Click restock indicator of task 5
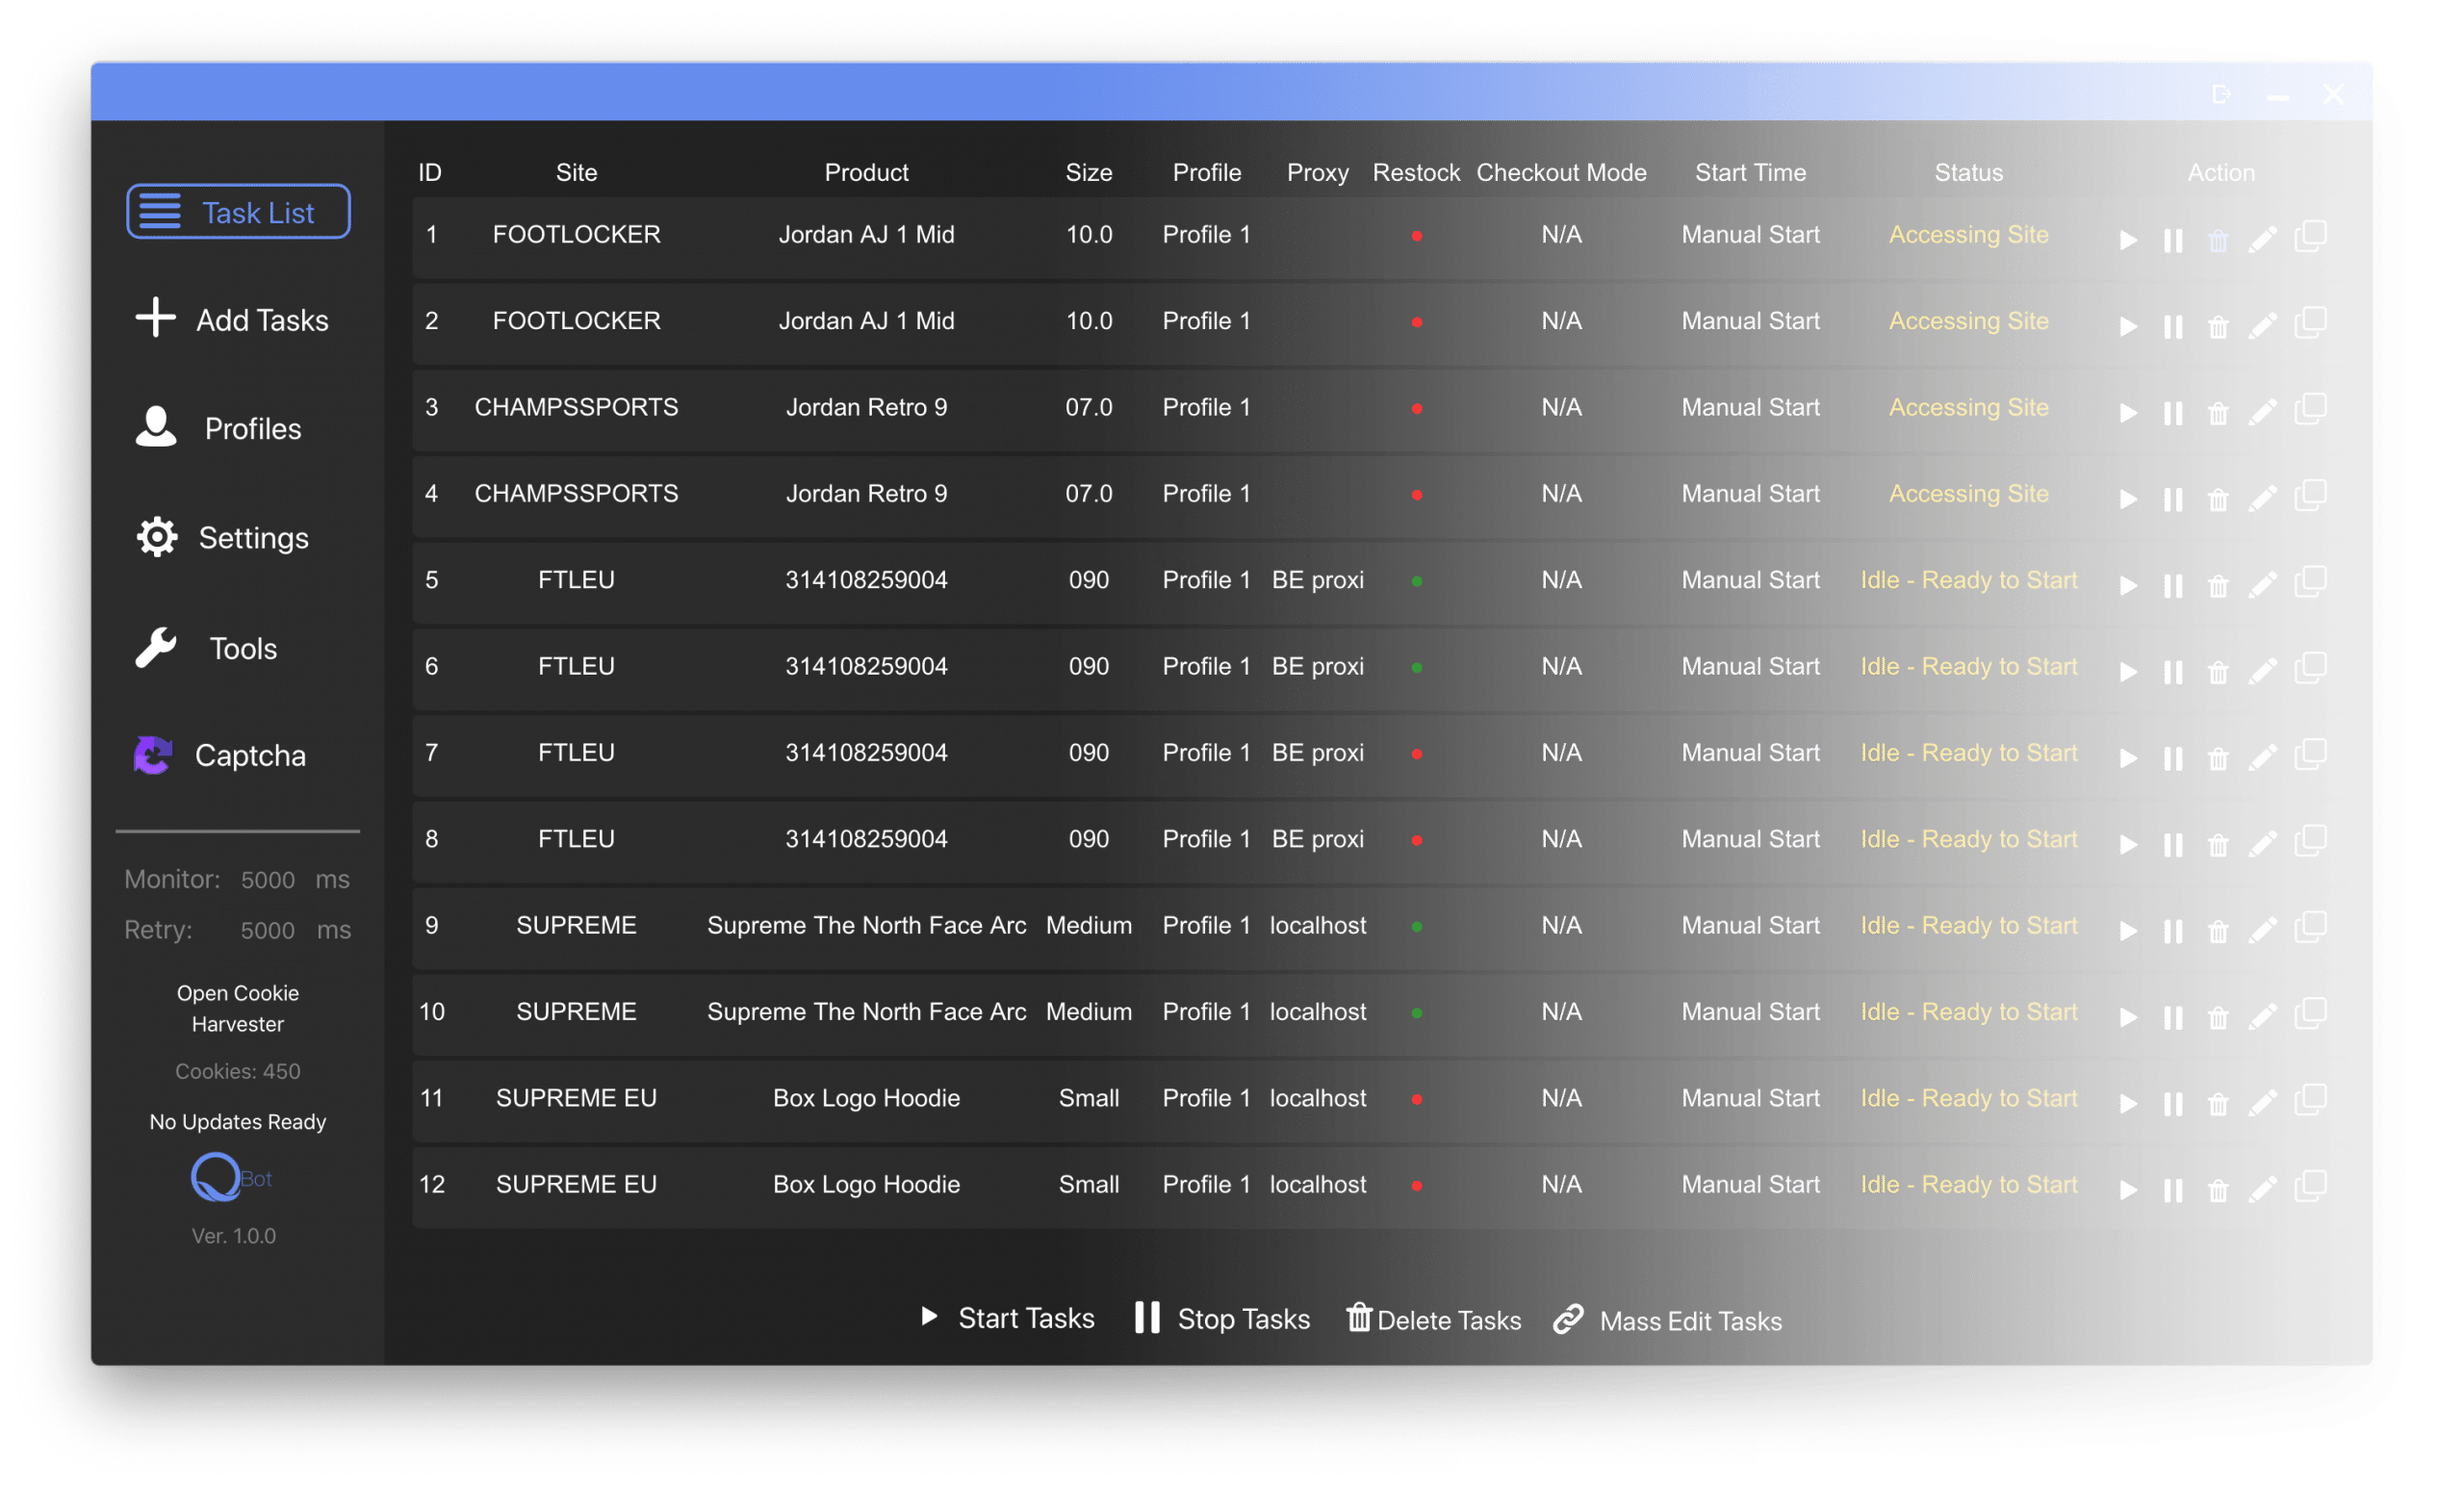Image resolution: width=2464 pixels, height=1486 pixels. (1416, 581)
